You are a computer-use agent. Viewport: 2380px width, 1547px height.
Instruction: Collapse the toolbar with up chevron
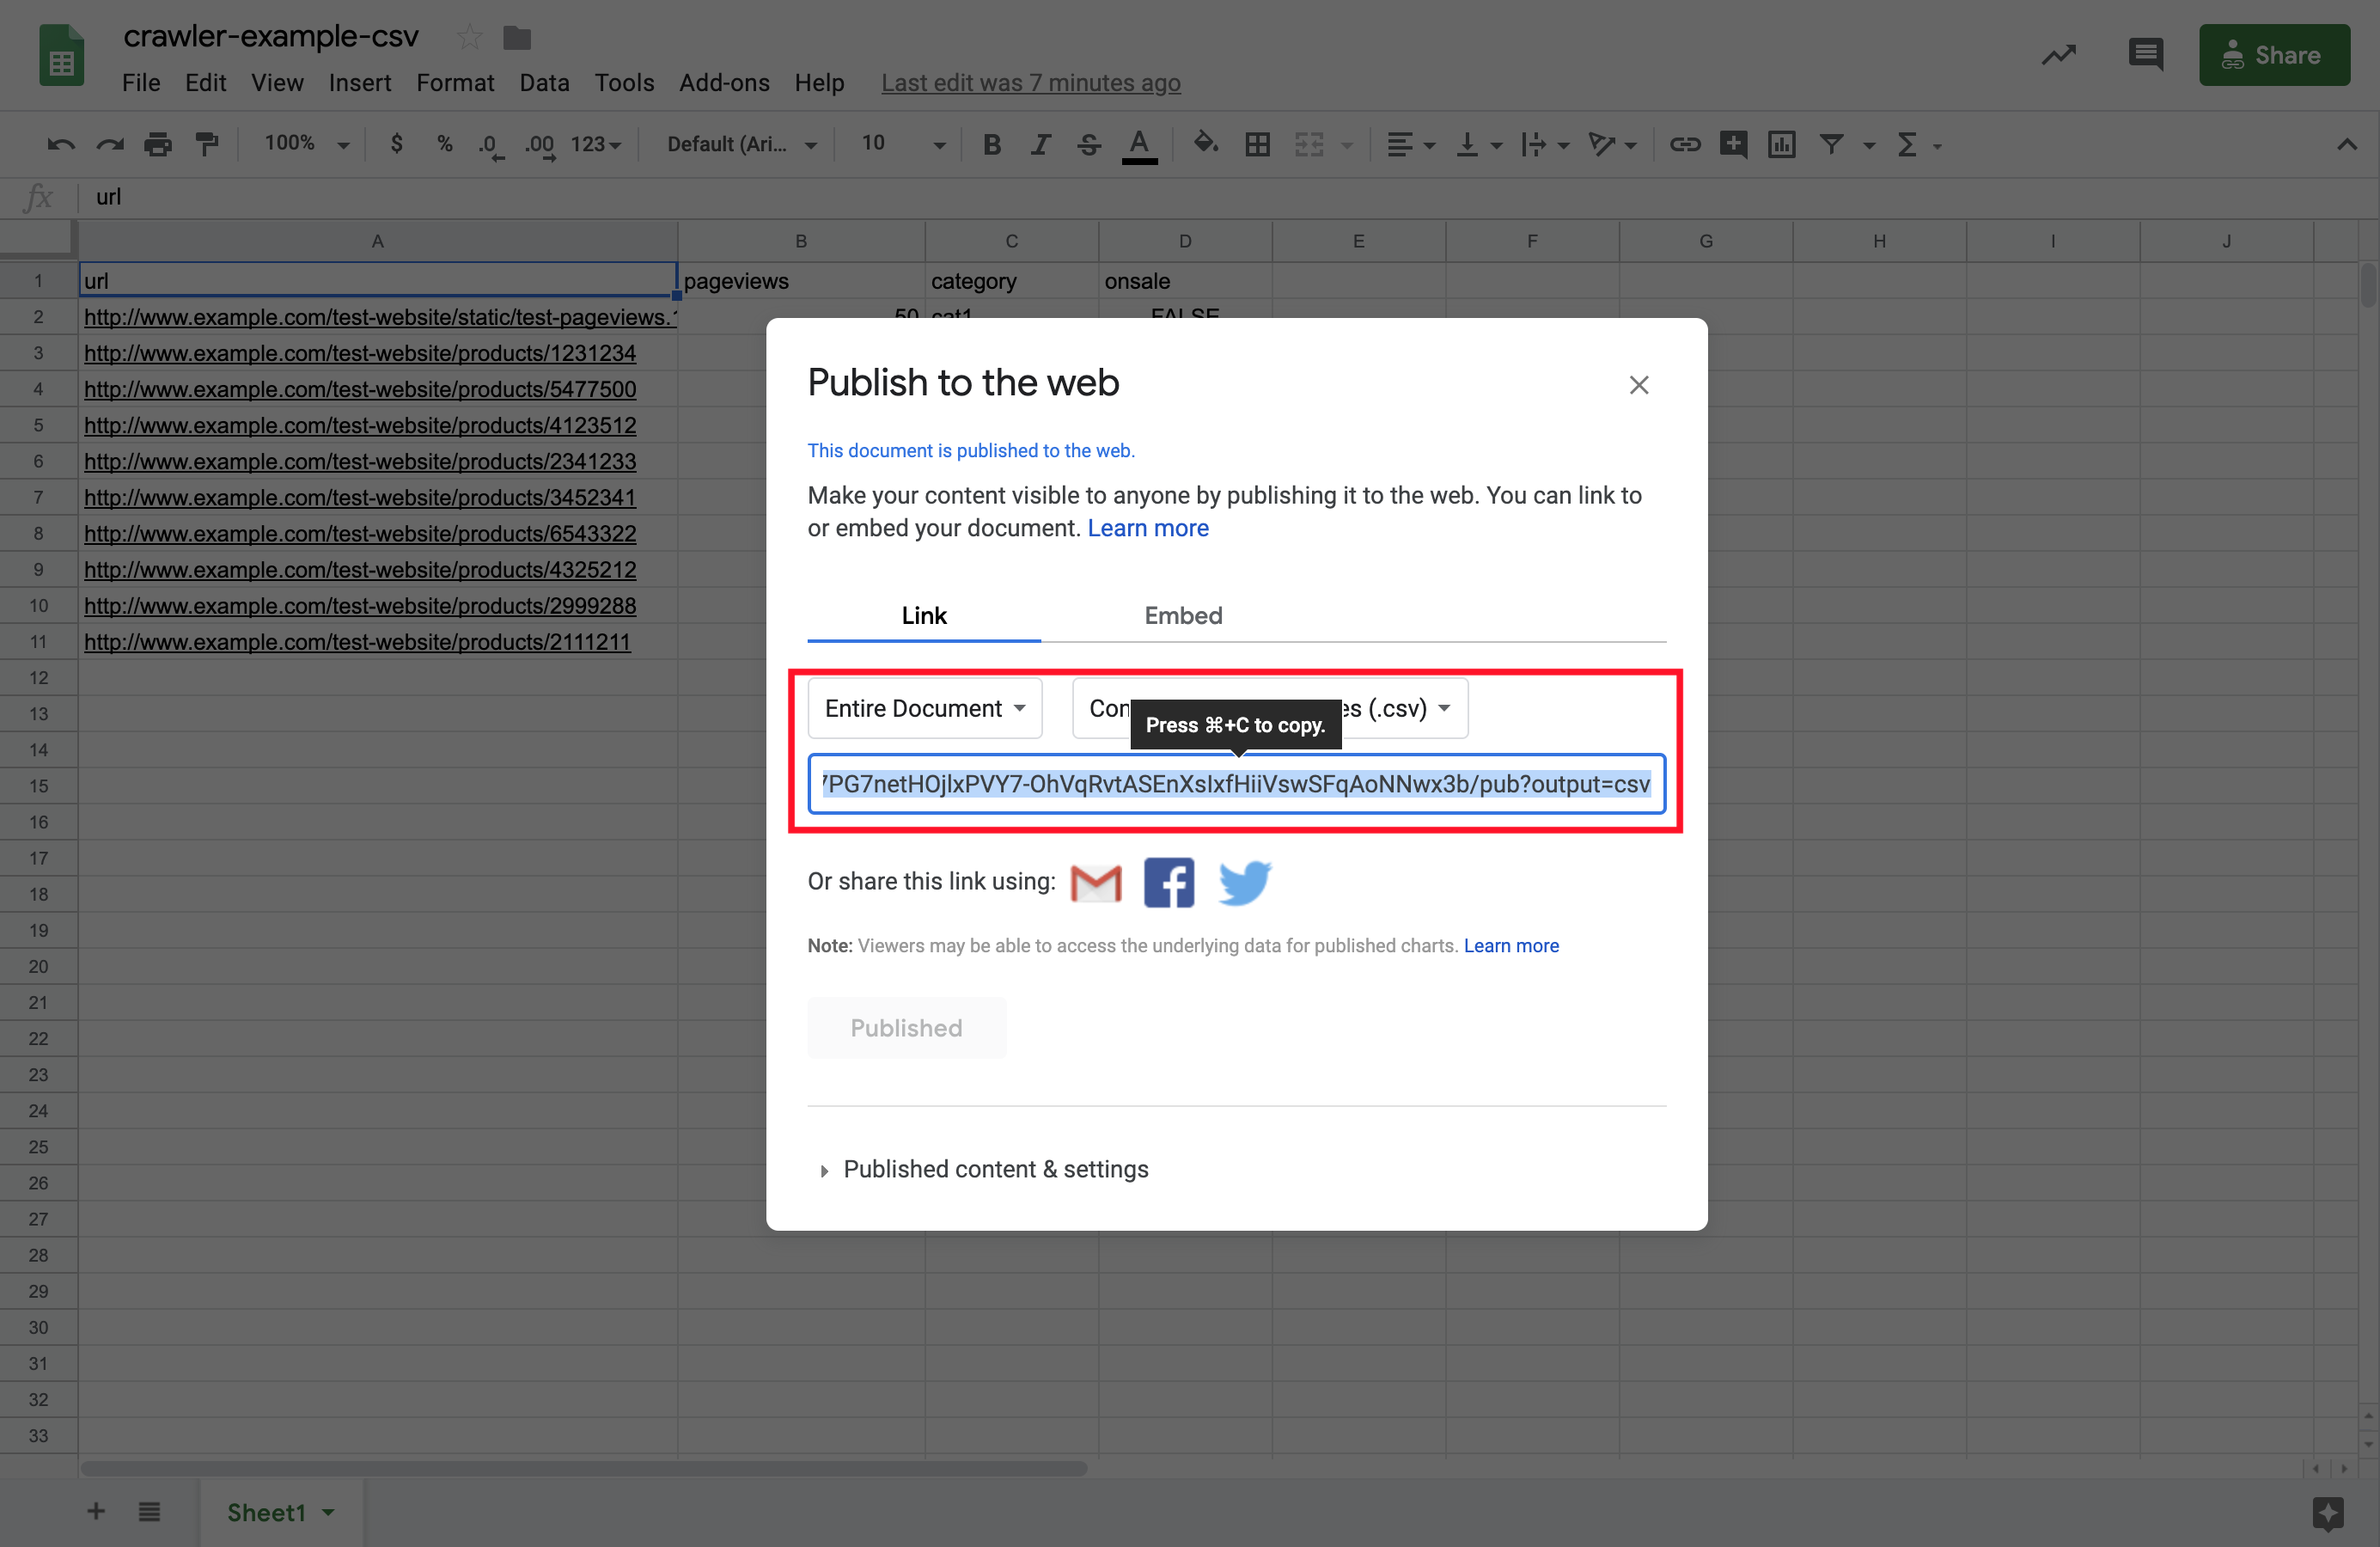pos(2346,144)
